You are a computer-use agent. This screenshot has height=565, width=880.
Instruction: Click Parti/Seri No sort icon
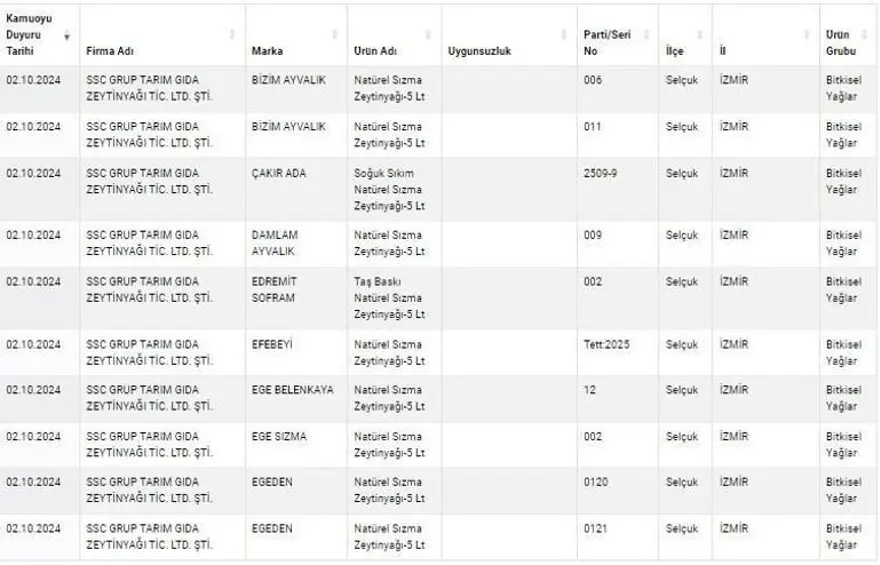(x=646, y=35)
